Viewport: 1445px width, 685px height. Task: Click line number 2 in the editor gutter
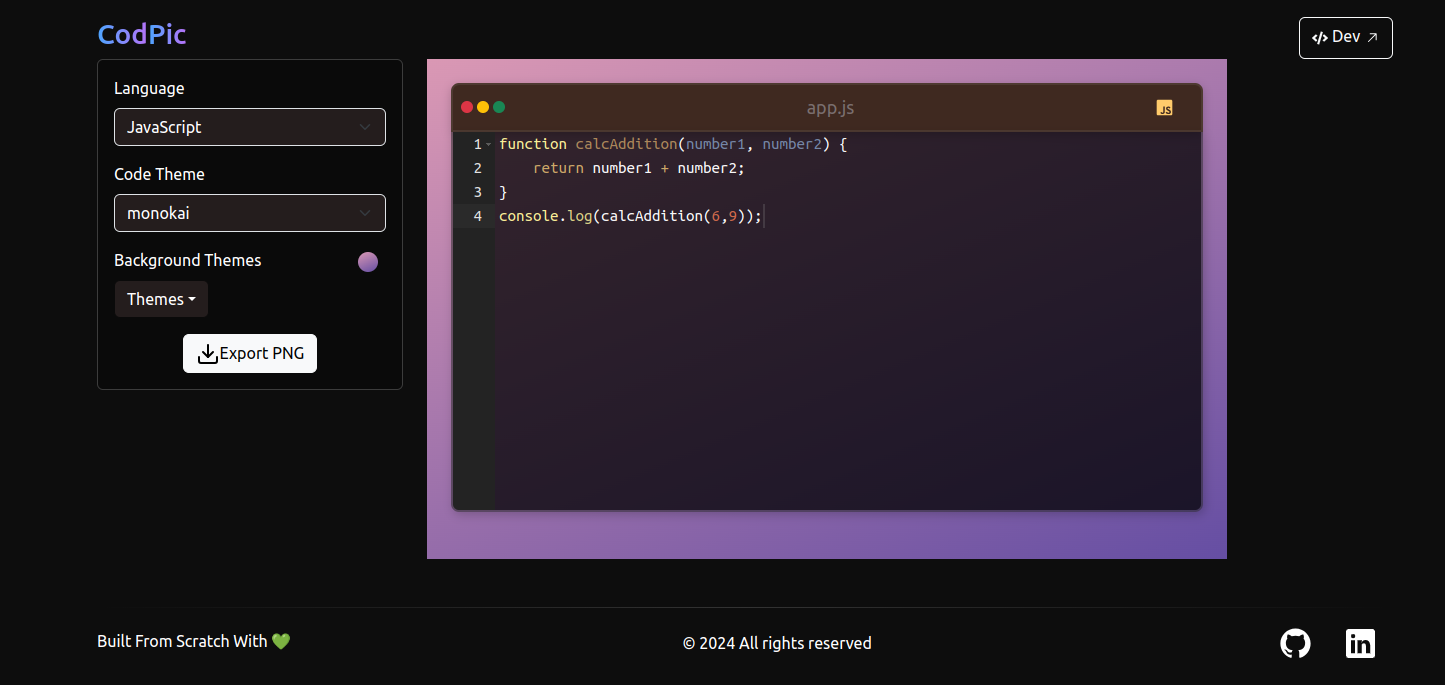(x=477, y=168)
